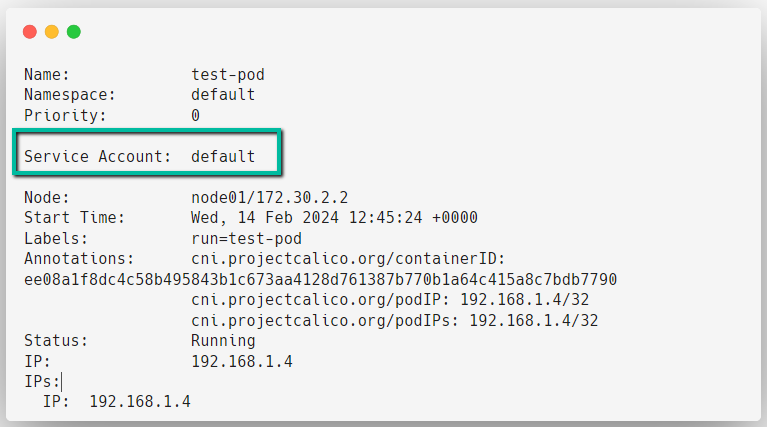
Task: Click the indented IP 192.168.1.4 entry
Action: [116, 402]
